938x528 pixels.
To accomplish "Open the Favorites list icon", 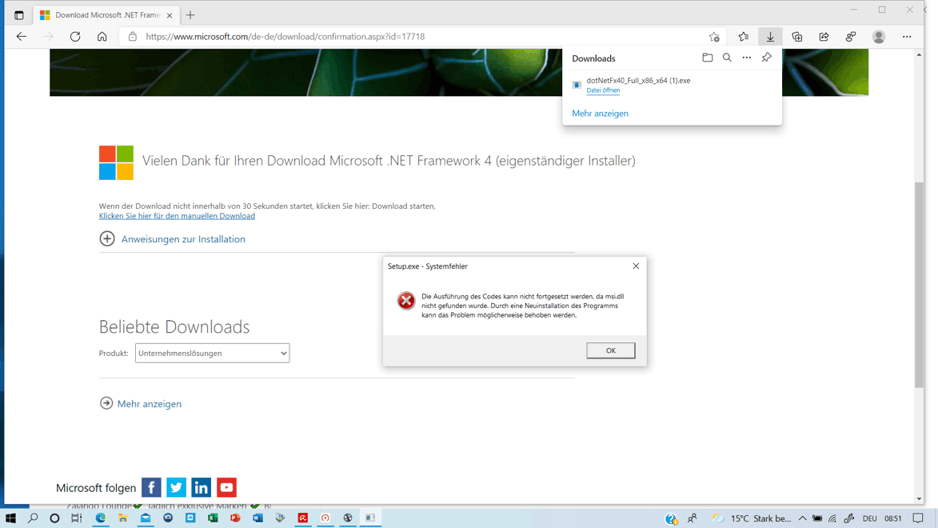I will (x=743, y=36).
